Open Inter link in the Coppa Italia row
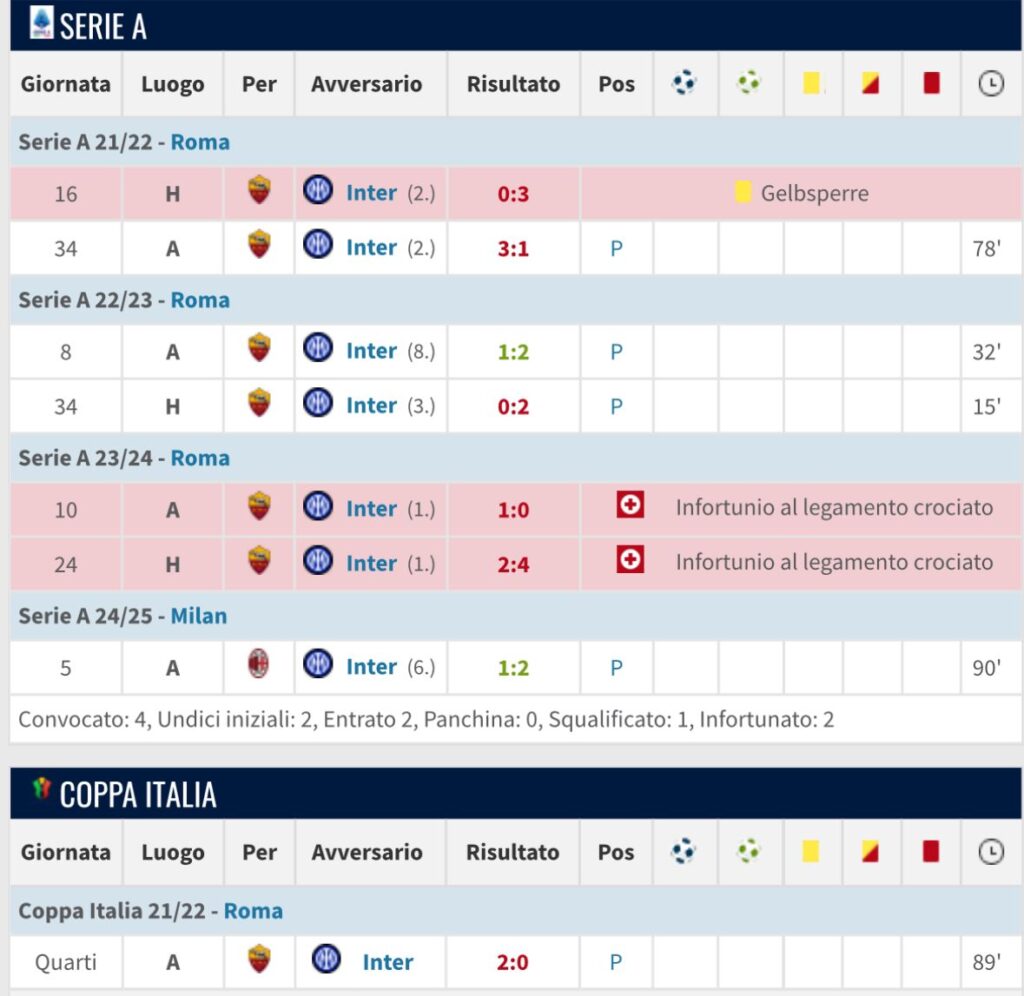Viewport: 1024px width, 996px height. pyautogui.click(x=388, y=962)
